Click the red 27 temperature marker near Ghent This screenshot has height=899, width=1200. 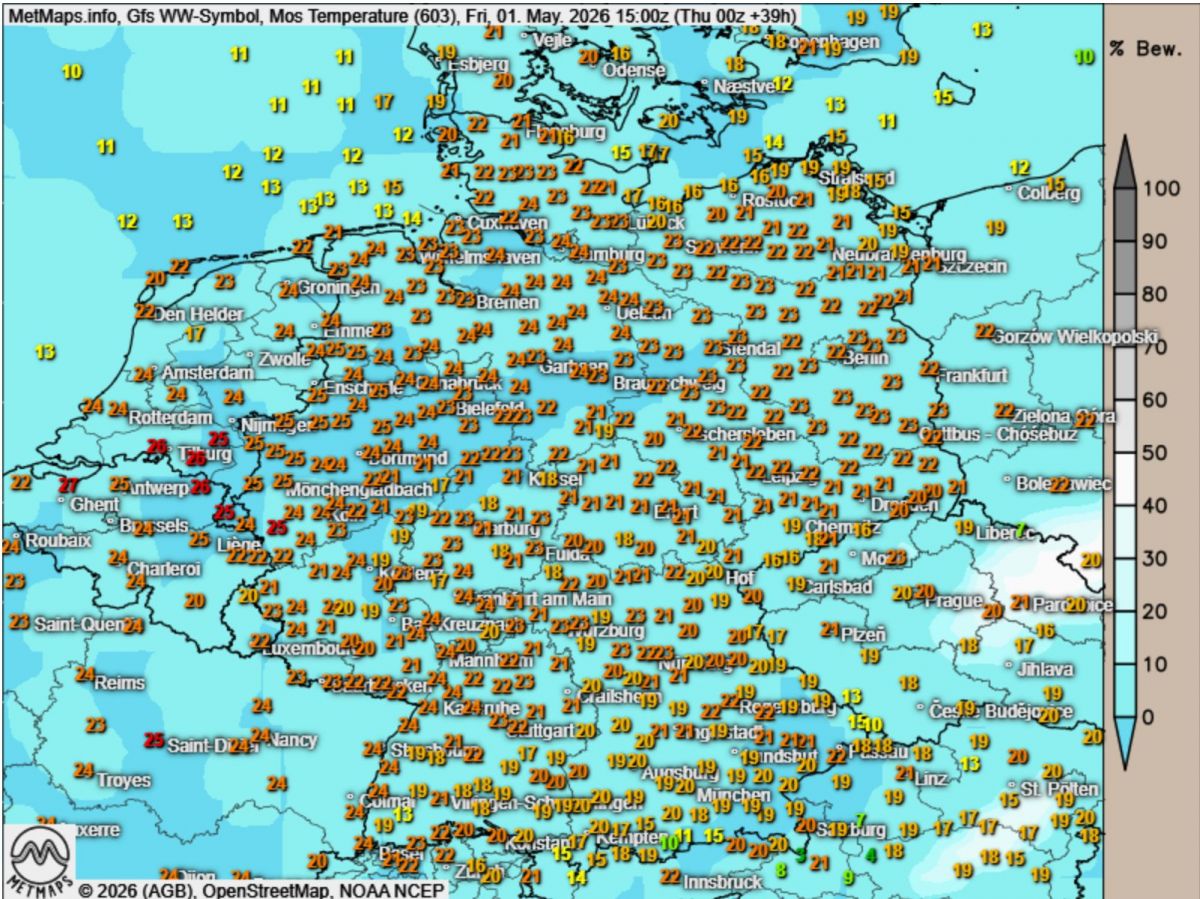click(x=68, y=485)
